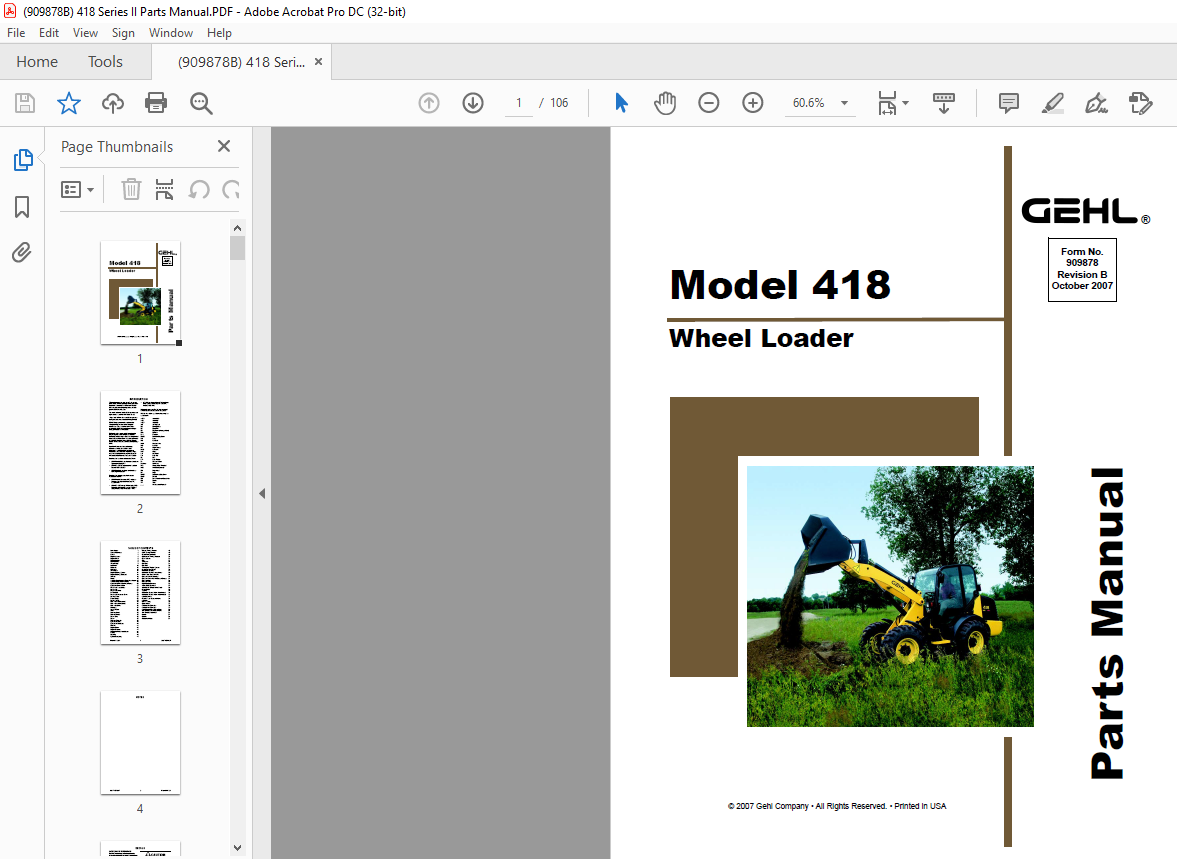Collapse the navigation pane with the left arrow
Viewport: 1177px width, 859px height.
tap(262, 493)
